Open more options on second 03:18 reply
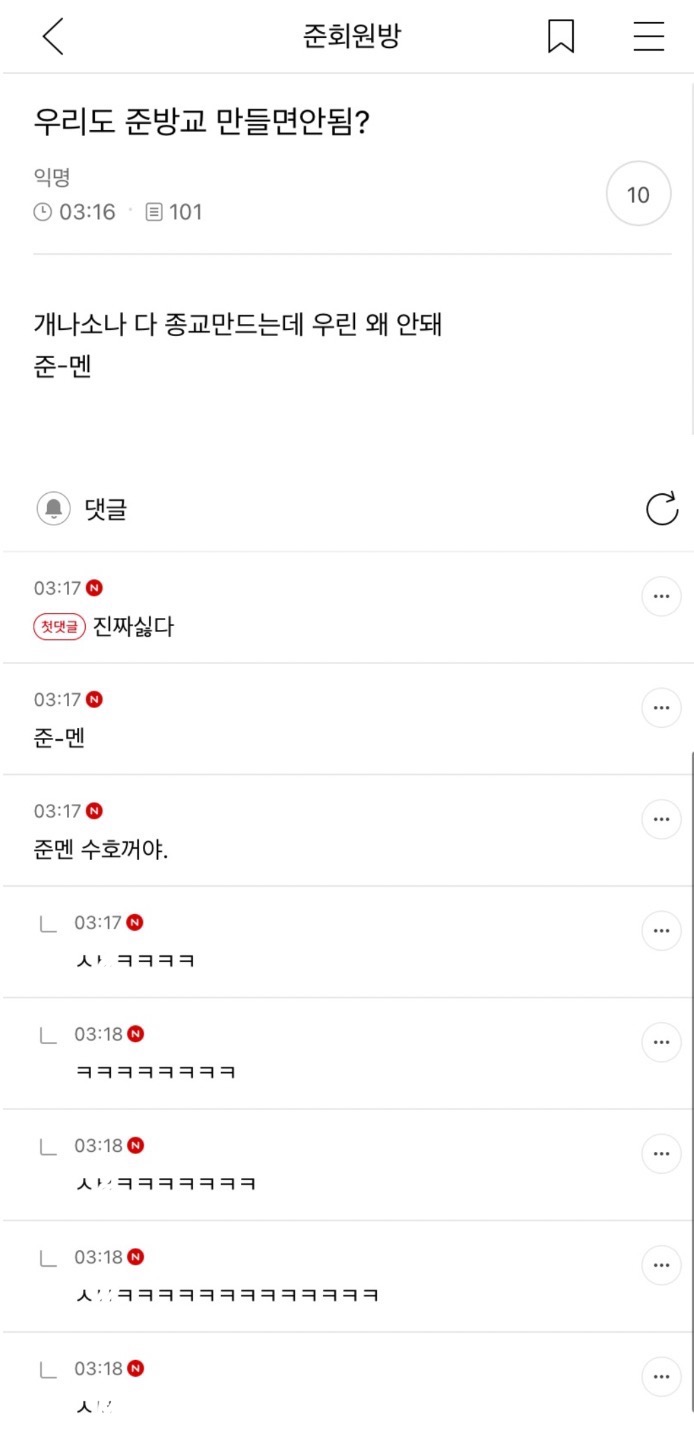The width and height of the screenshot is (694, 1439). [660, 1154]
